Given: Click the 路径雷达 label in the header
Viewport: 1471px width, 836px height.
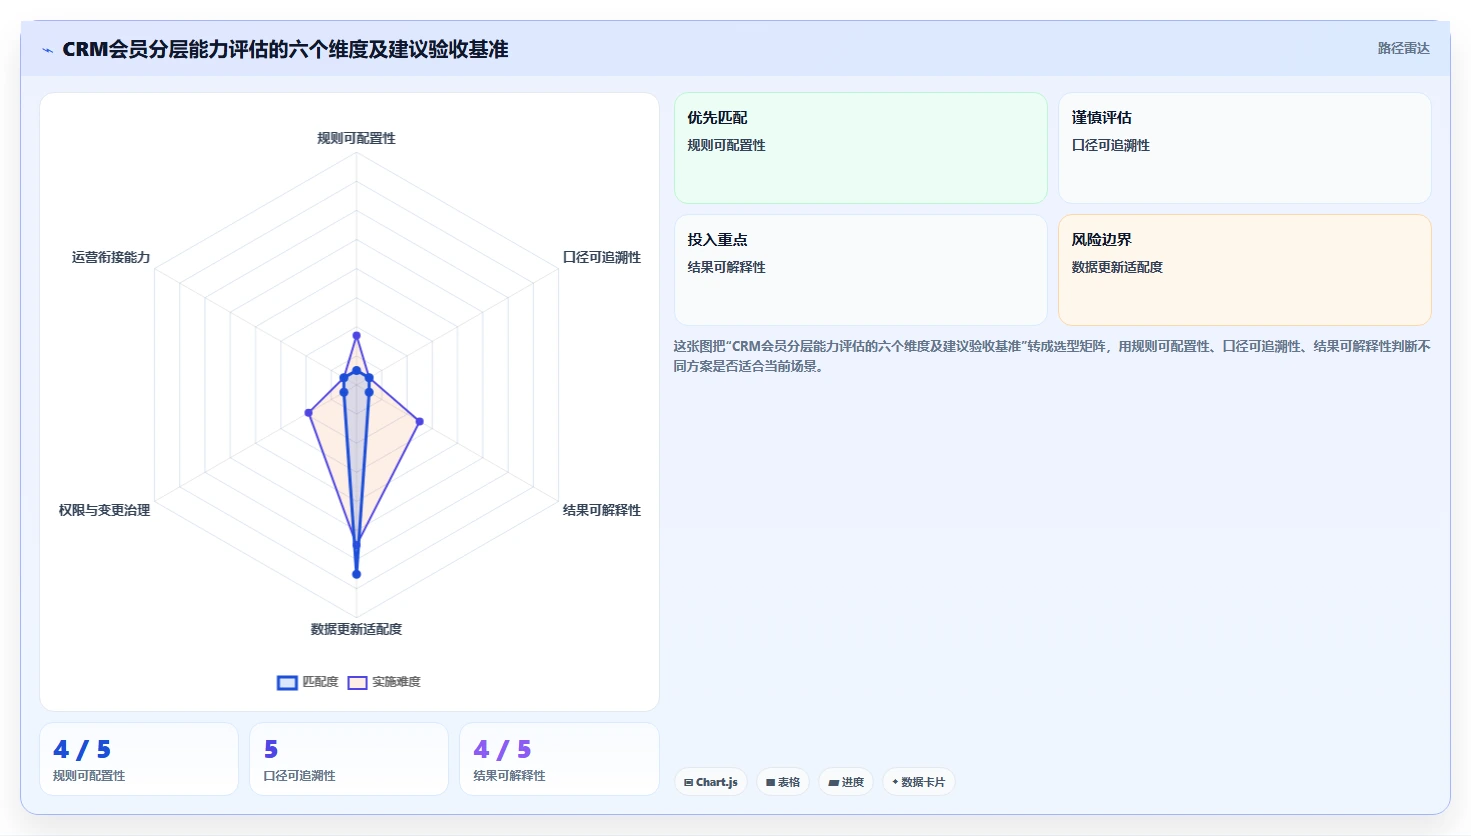Looking at the screenshot, I should [1403, 48].
